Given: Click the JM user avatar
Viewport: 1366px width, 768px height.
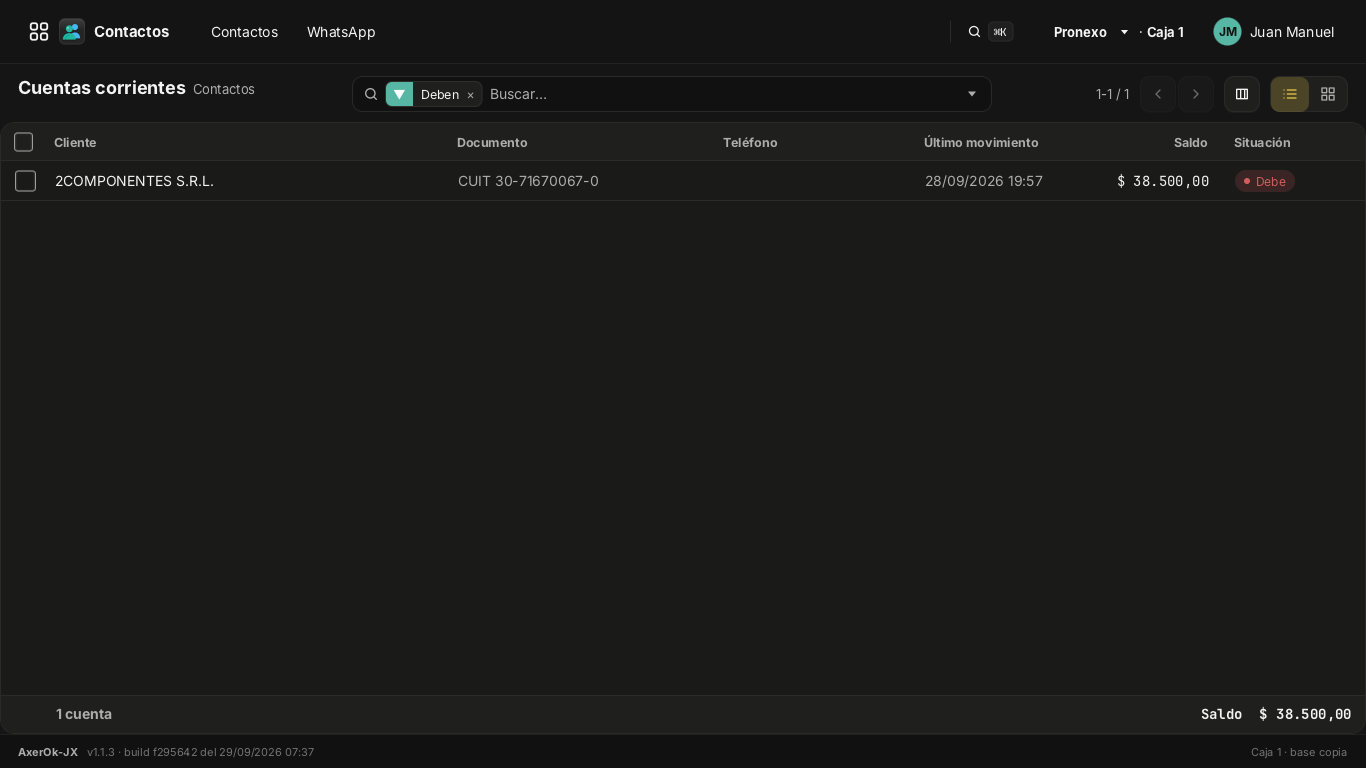Looking at the screenshot, I should point(1227,32).
